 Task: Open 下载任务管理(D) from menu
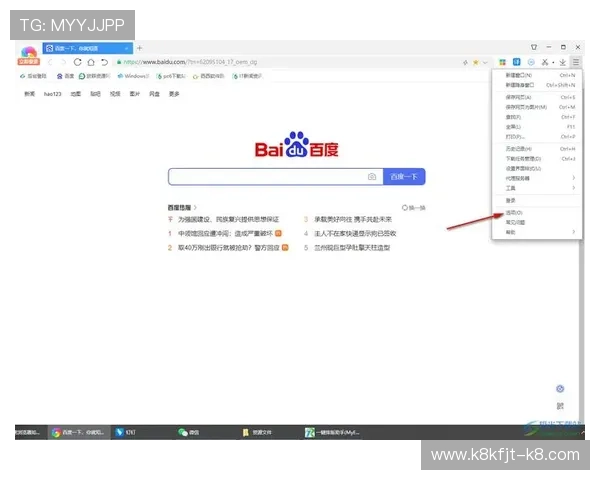[x=538, y=158]
